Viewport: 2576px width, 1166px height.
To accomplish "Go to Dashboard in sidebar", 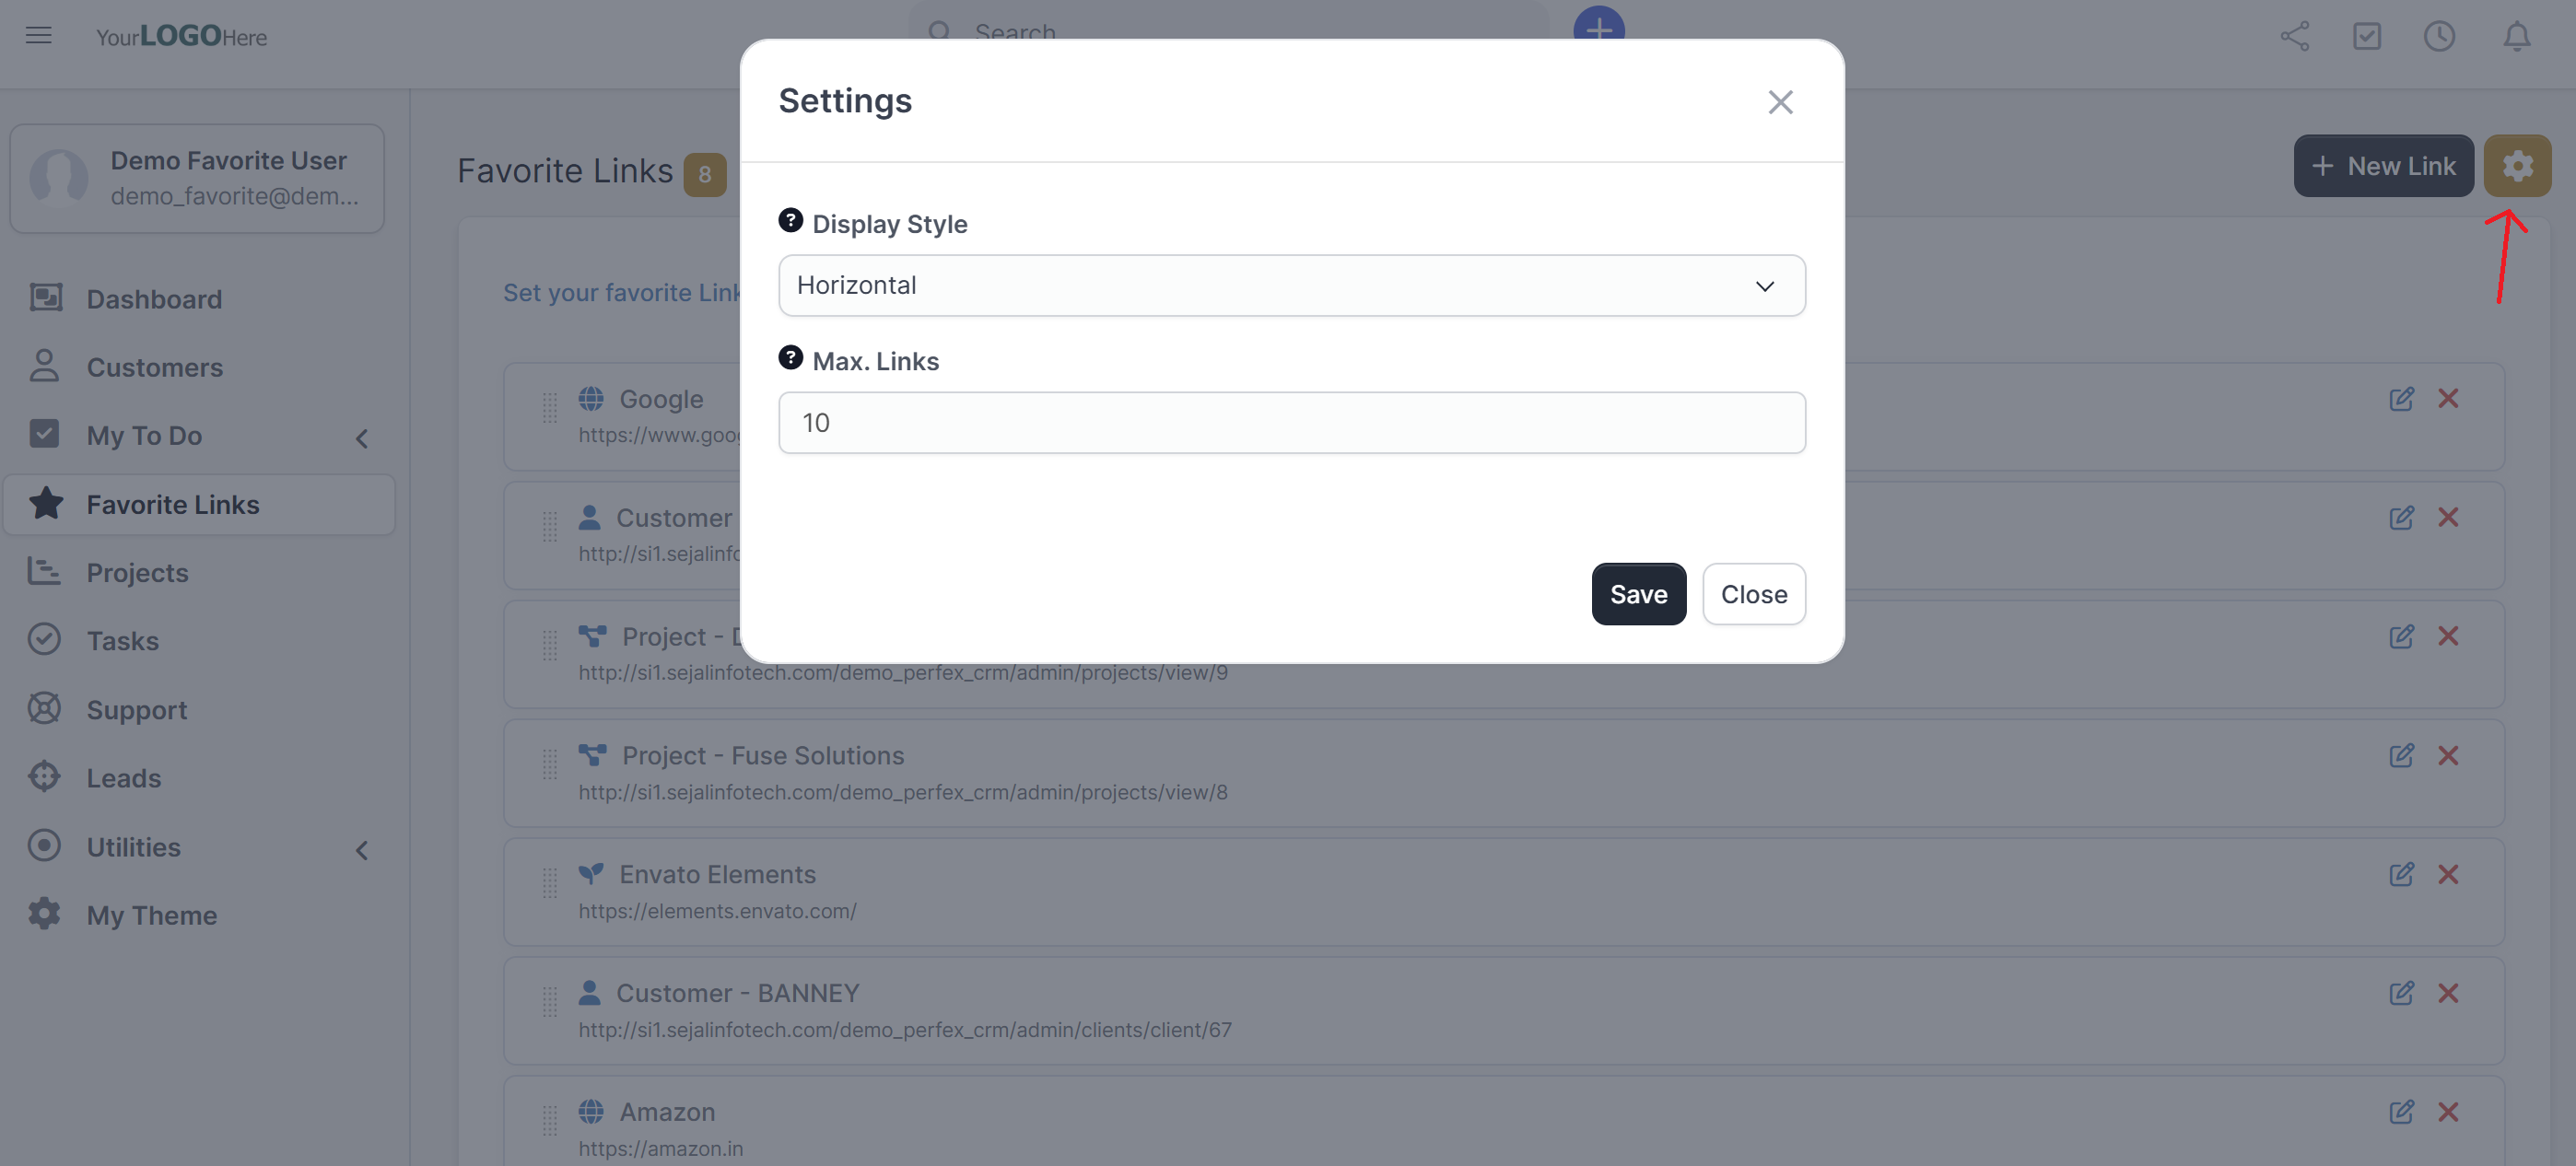I will point(153,299).
